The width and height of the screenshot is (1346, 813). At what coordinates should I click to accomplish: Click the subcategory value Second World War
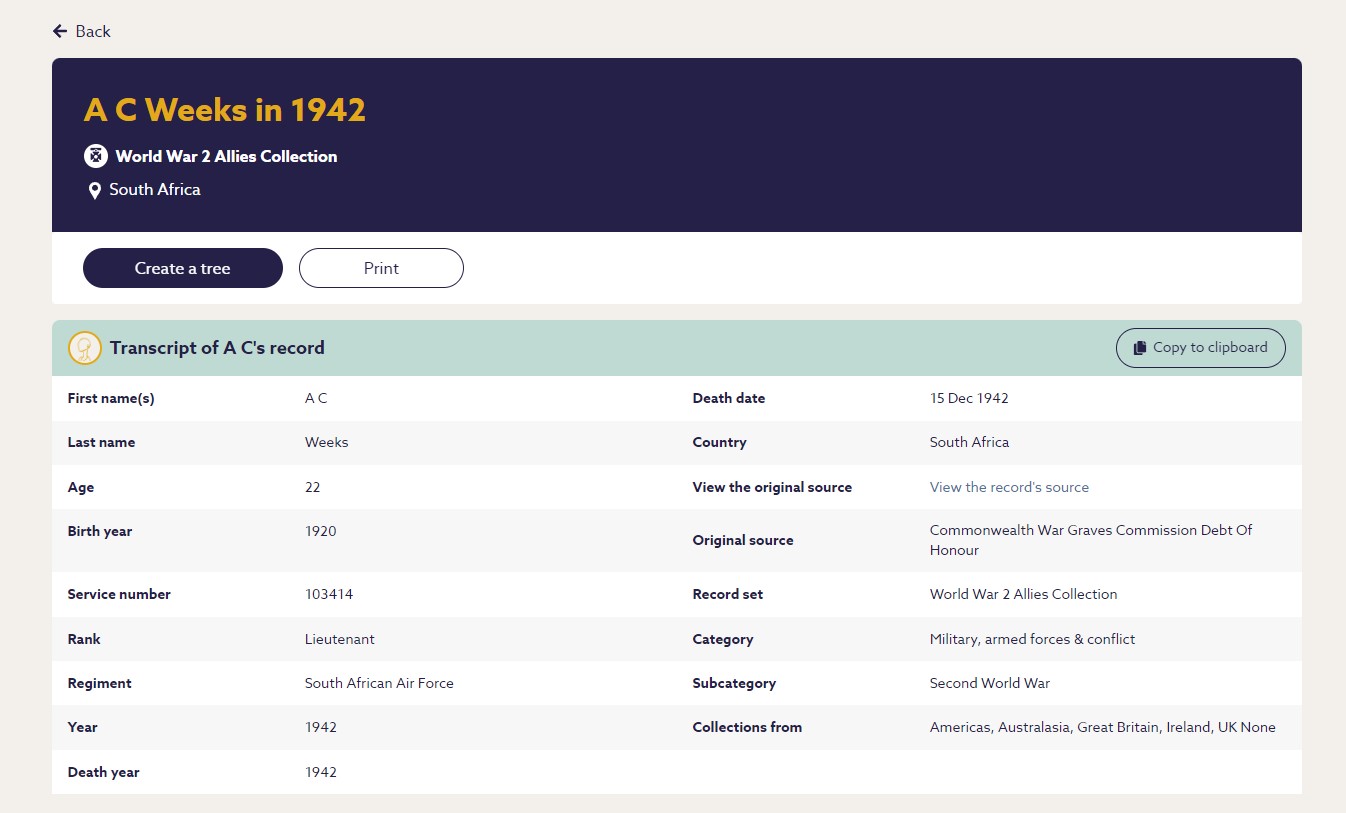pos(990,683)
